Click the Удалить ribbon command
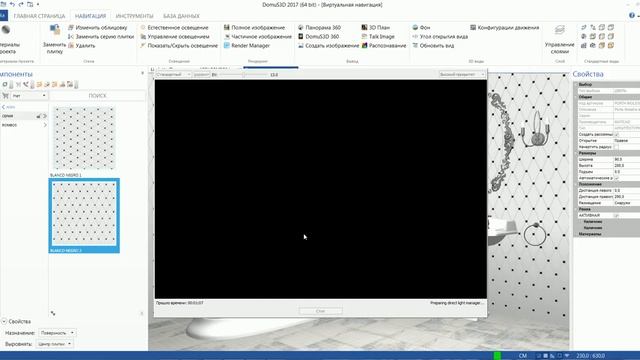The image size is (640, 360). pyautogui.click(x=81, y=45)
